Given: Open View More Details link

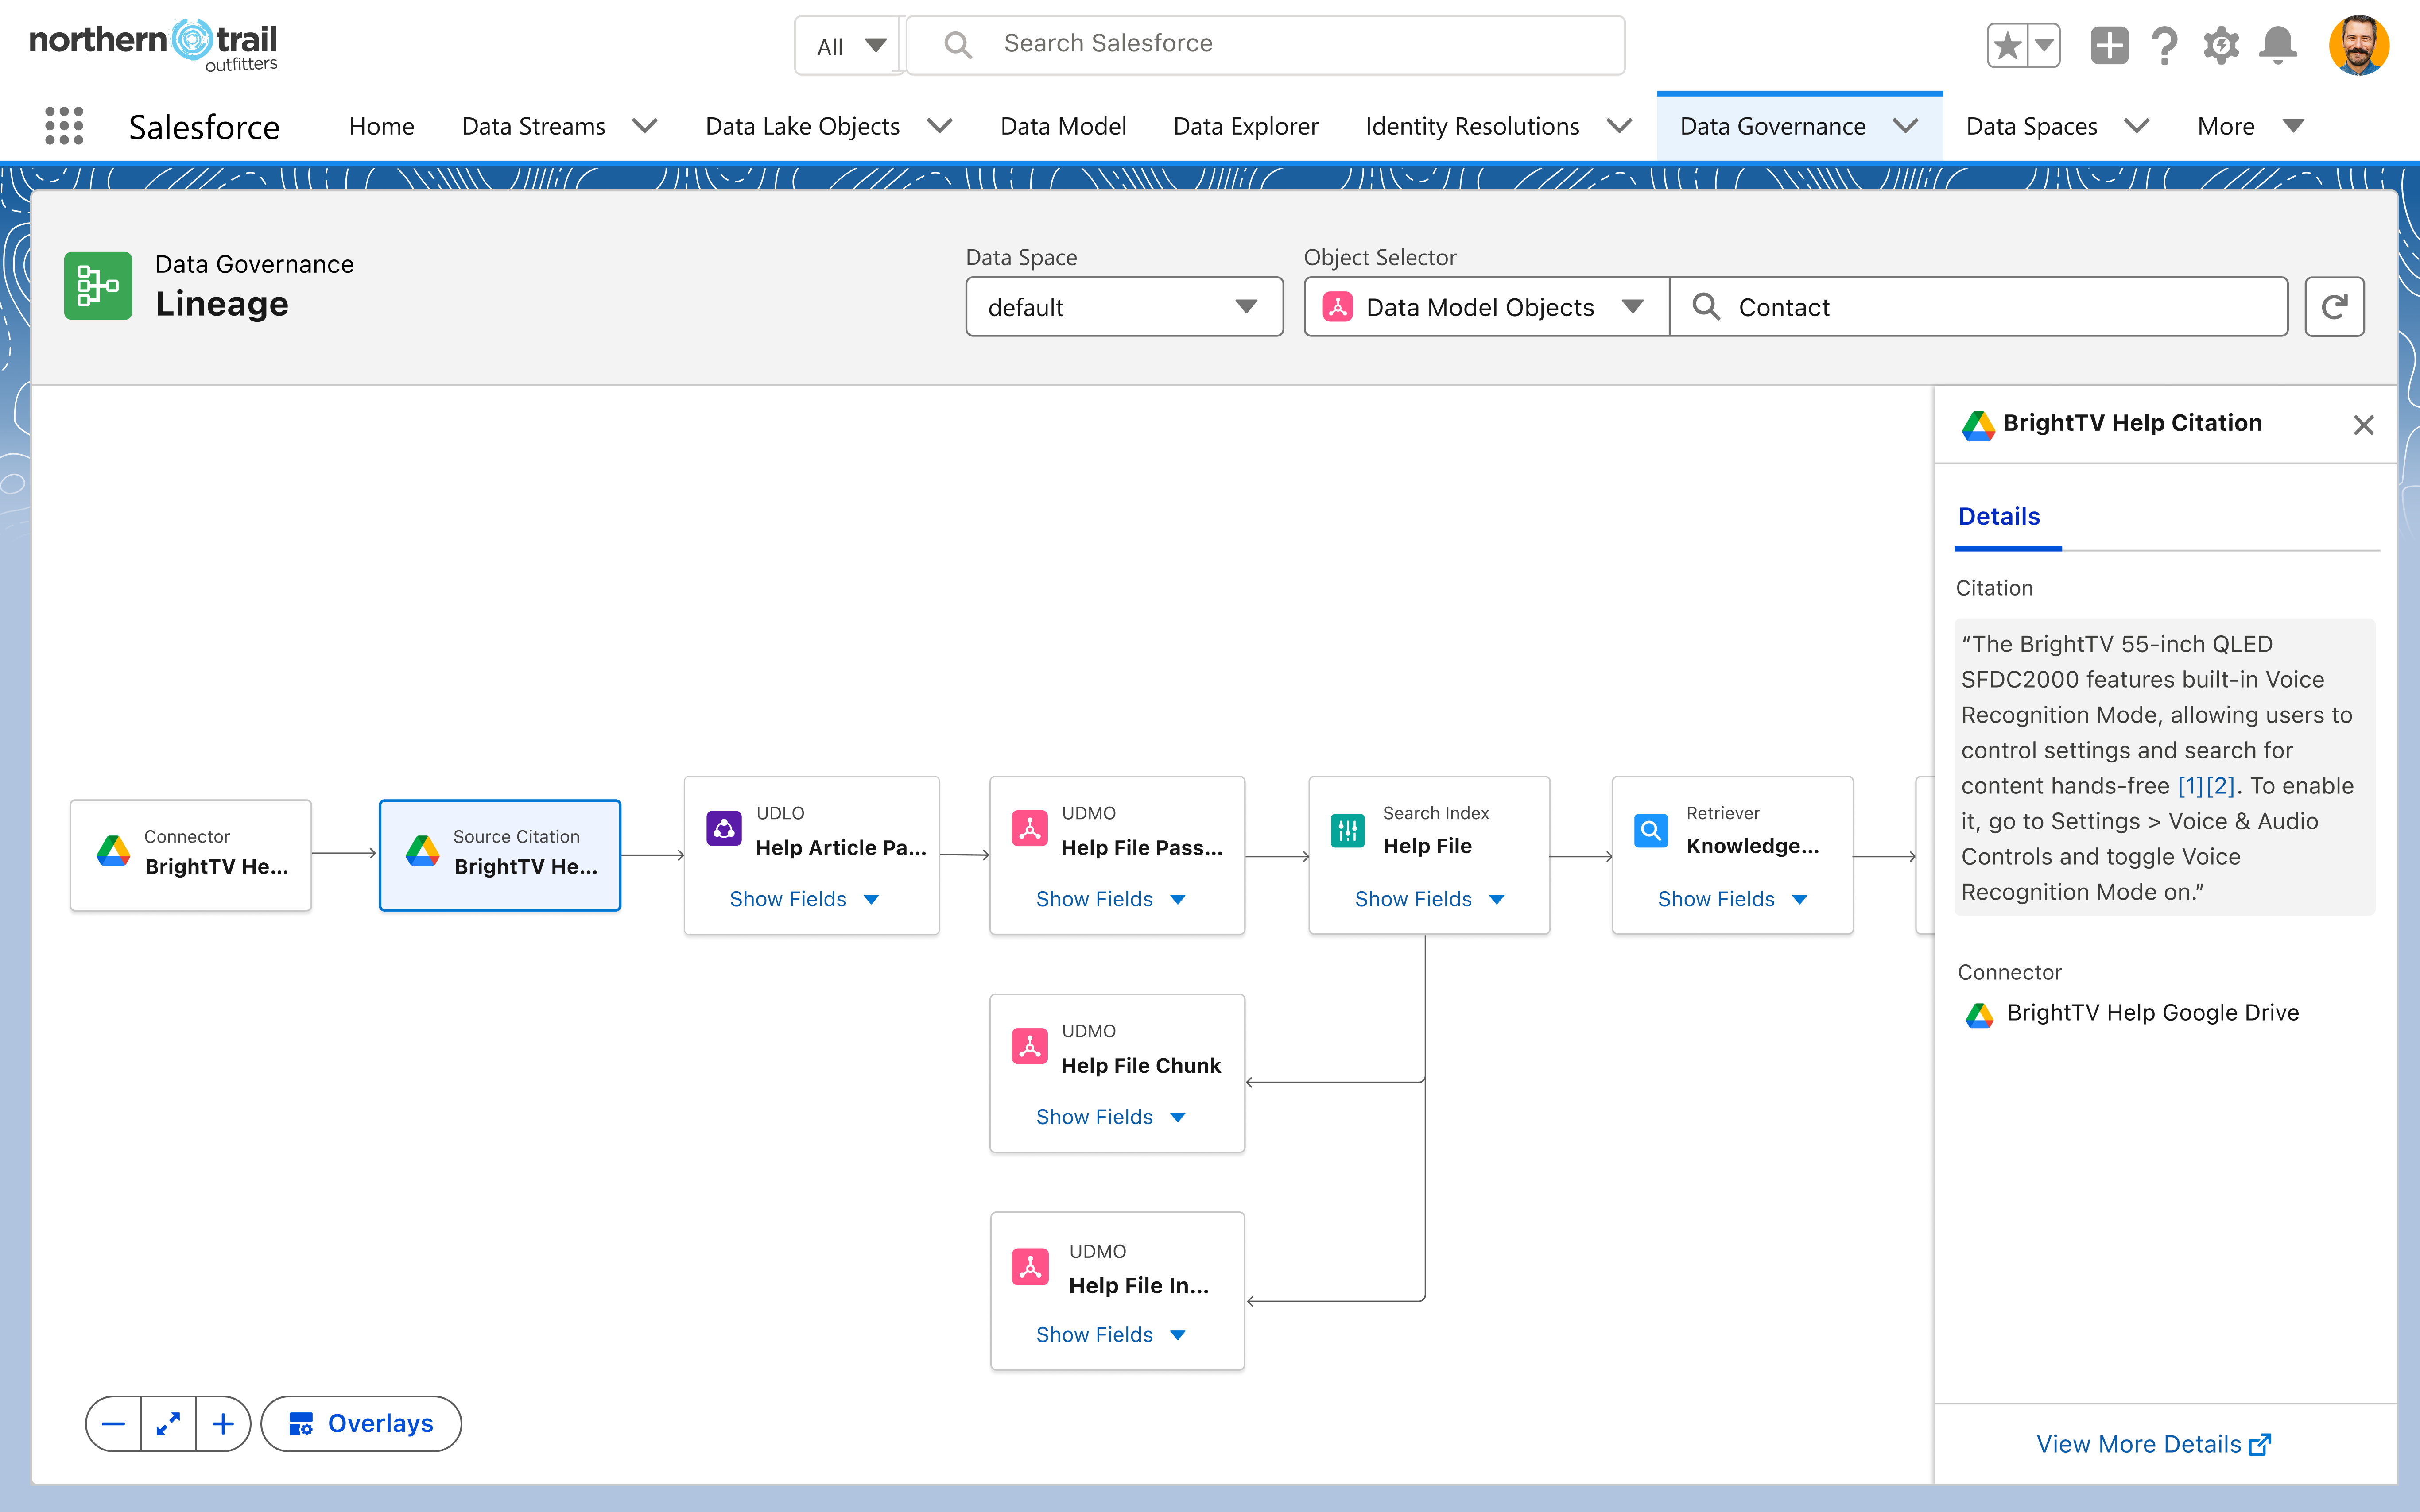Looking at the screenshot, I should [2153, 1444].
